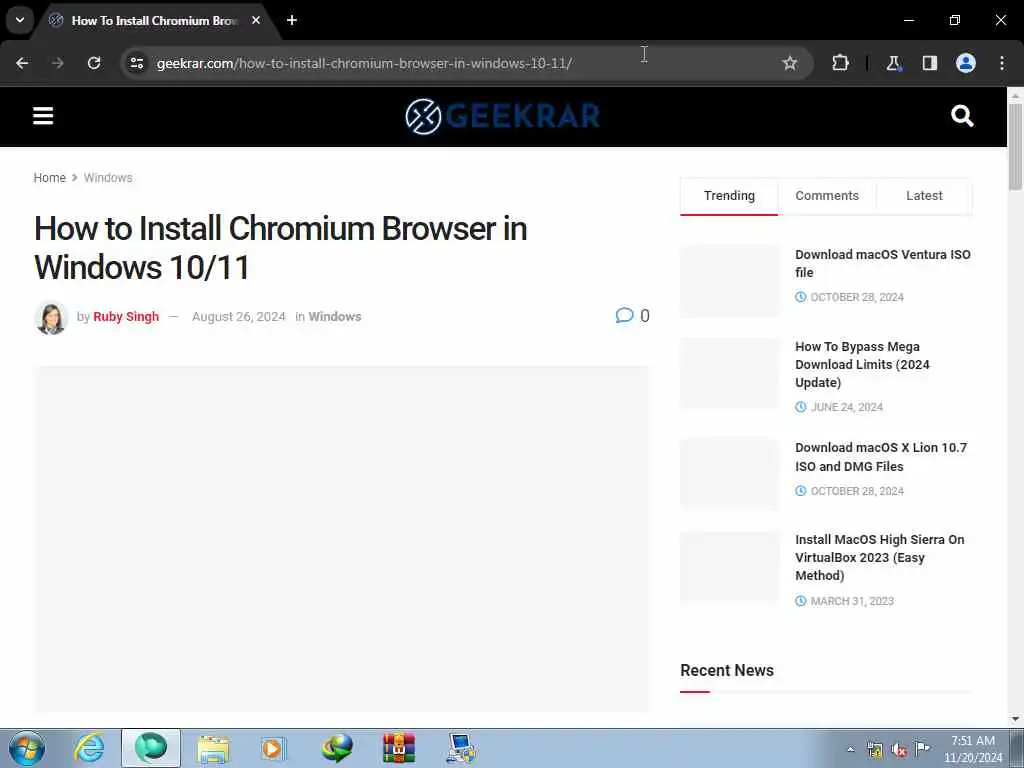Reload the current page
This screenshot has width=1024, height=768.
tap(94, 63)
